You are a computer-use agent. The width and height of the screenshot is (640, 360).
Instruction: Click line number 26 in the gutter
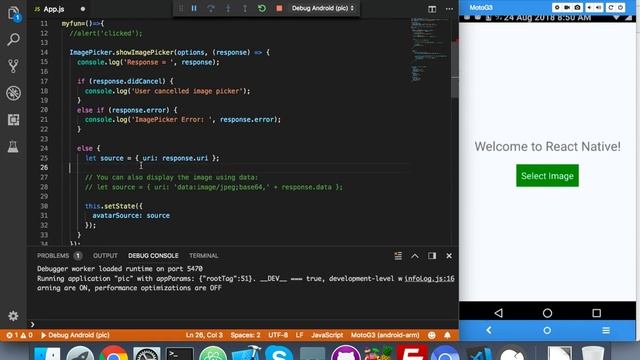[44, 167]
